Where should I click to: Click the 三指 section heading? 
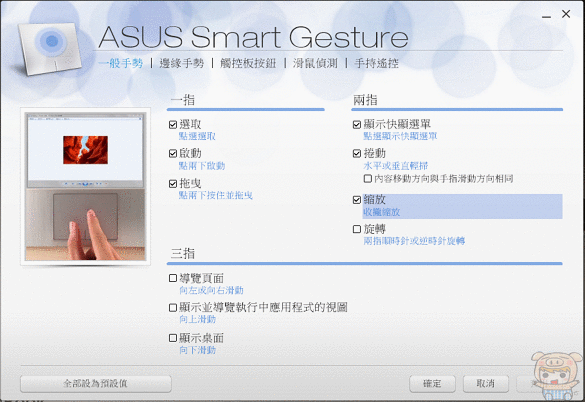pos(182,254)
